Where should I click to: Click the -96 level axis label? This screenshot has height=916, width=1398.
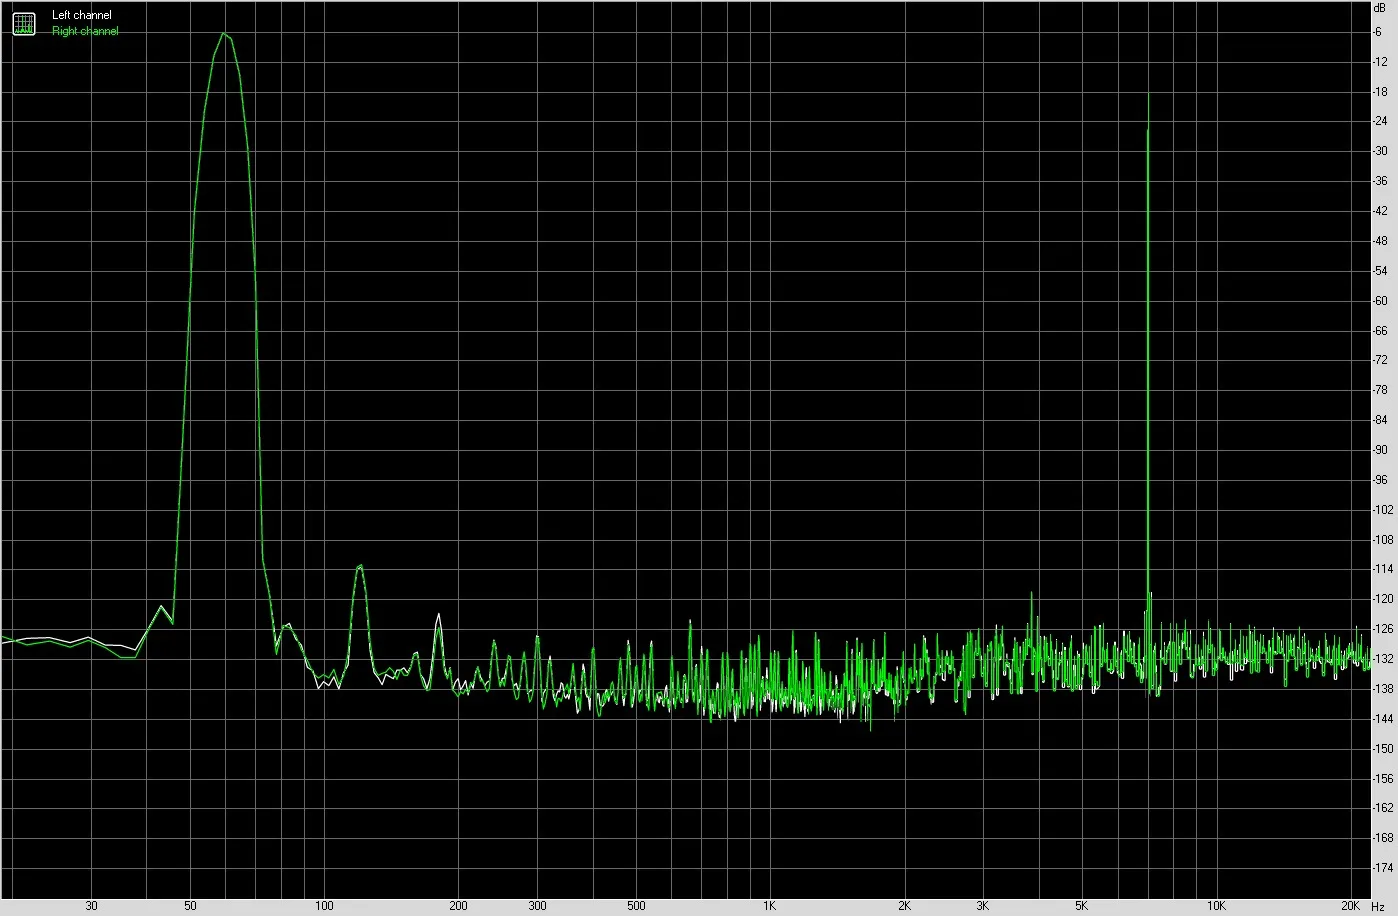pos(1380,480)
